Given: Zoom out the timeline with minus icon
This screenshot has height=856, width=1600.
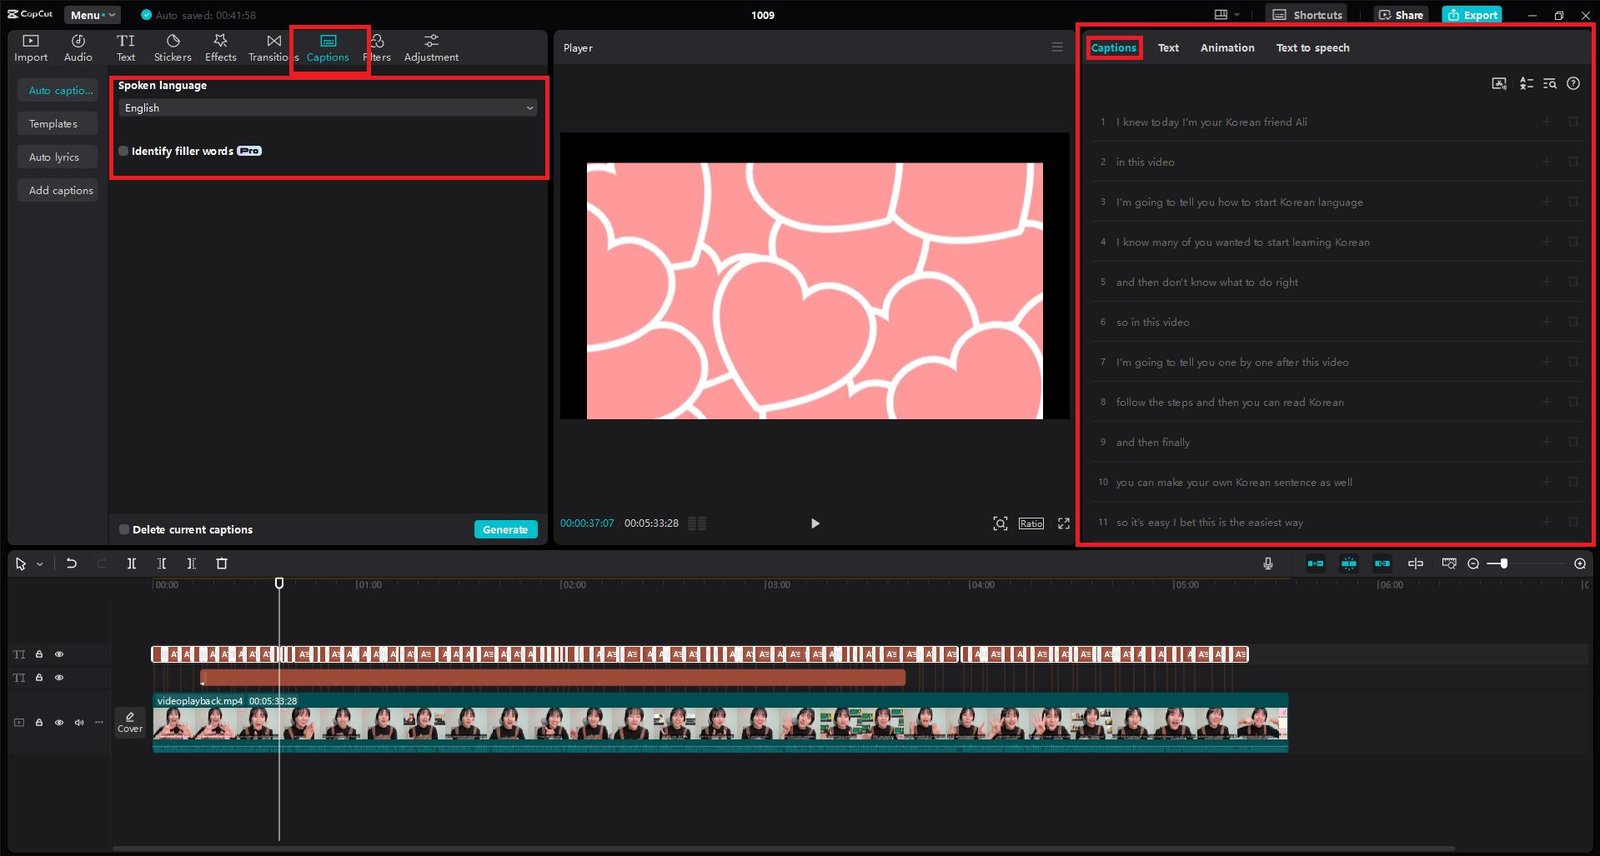Looking at the screenshot, I should point(1473,564).
